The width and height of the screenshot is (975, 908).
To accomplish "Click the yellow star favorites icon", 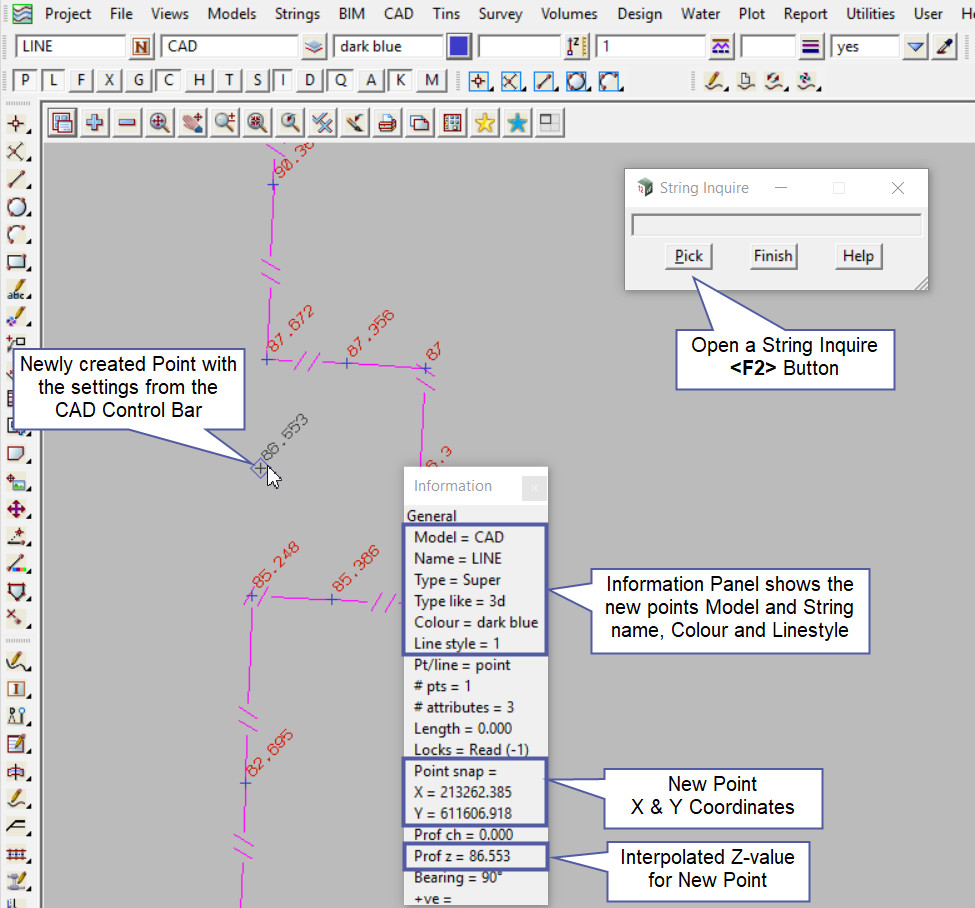I will point(485,123).
